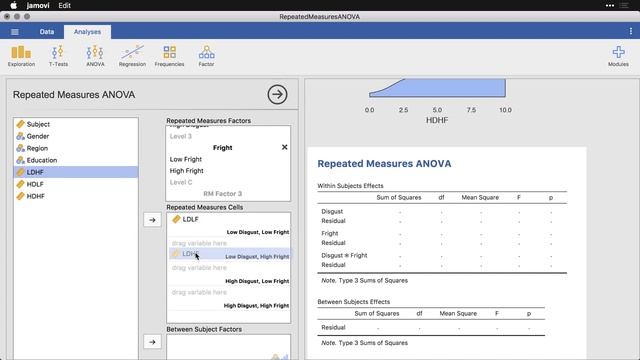Click the Disgust * Fright results row
The height and width of the screenshot is (360, 640).
(442, 256)
